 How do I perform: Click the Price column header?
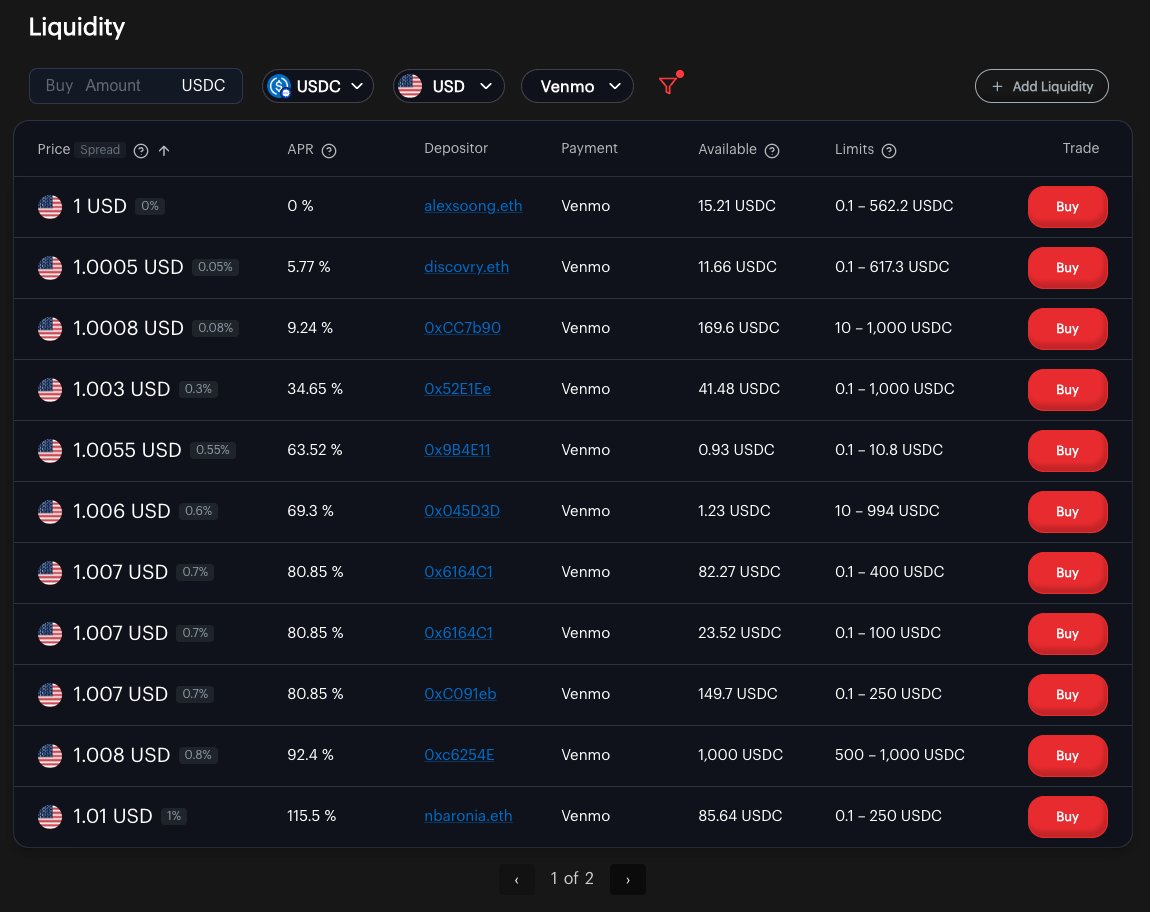(54, 149)
